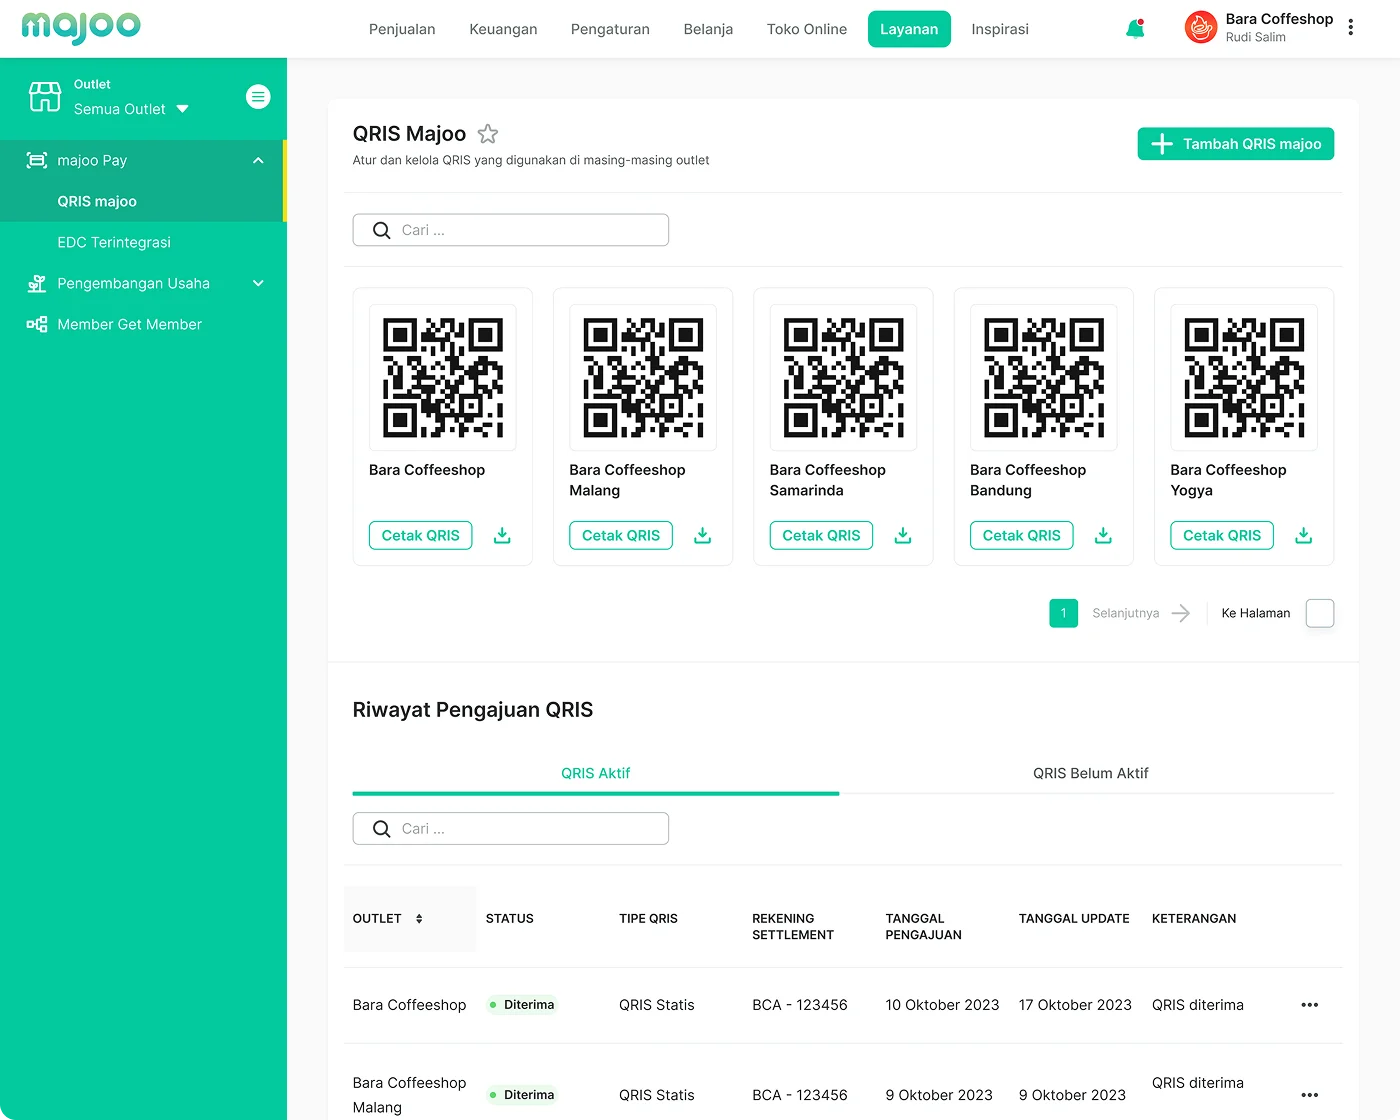
Task: Open the Inspirasi menu
Action: [1000, 29]
